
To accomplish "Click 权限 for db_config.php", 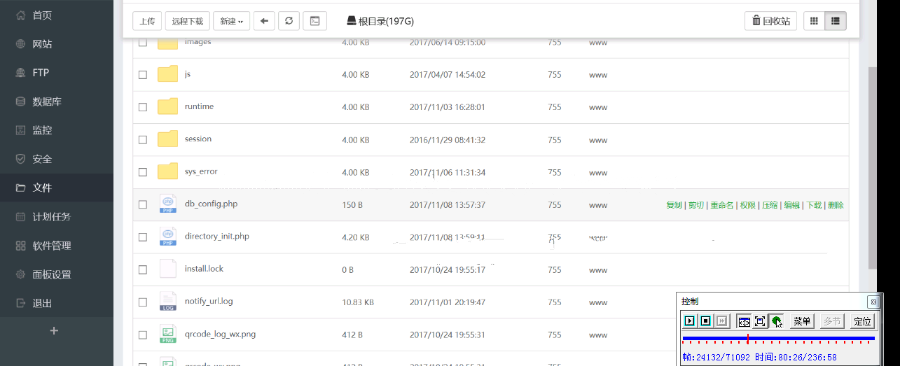I will point(747,205).
